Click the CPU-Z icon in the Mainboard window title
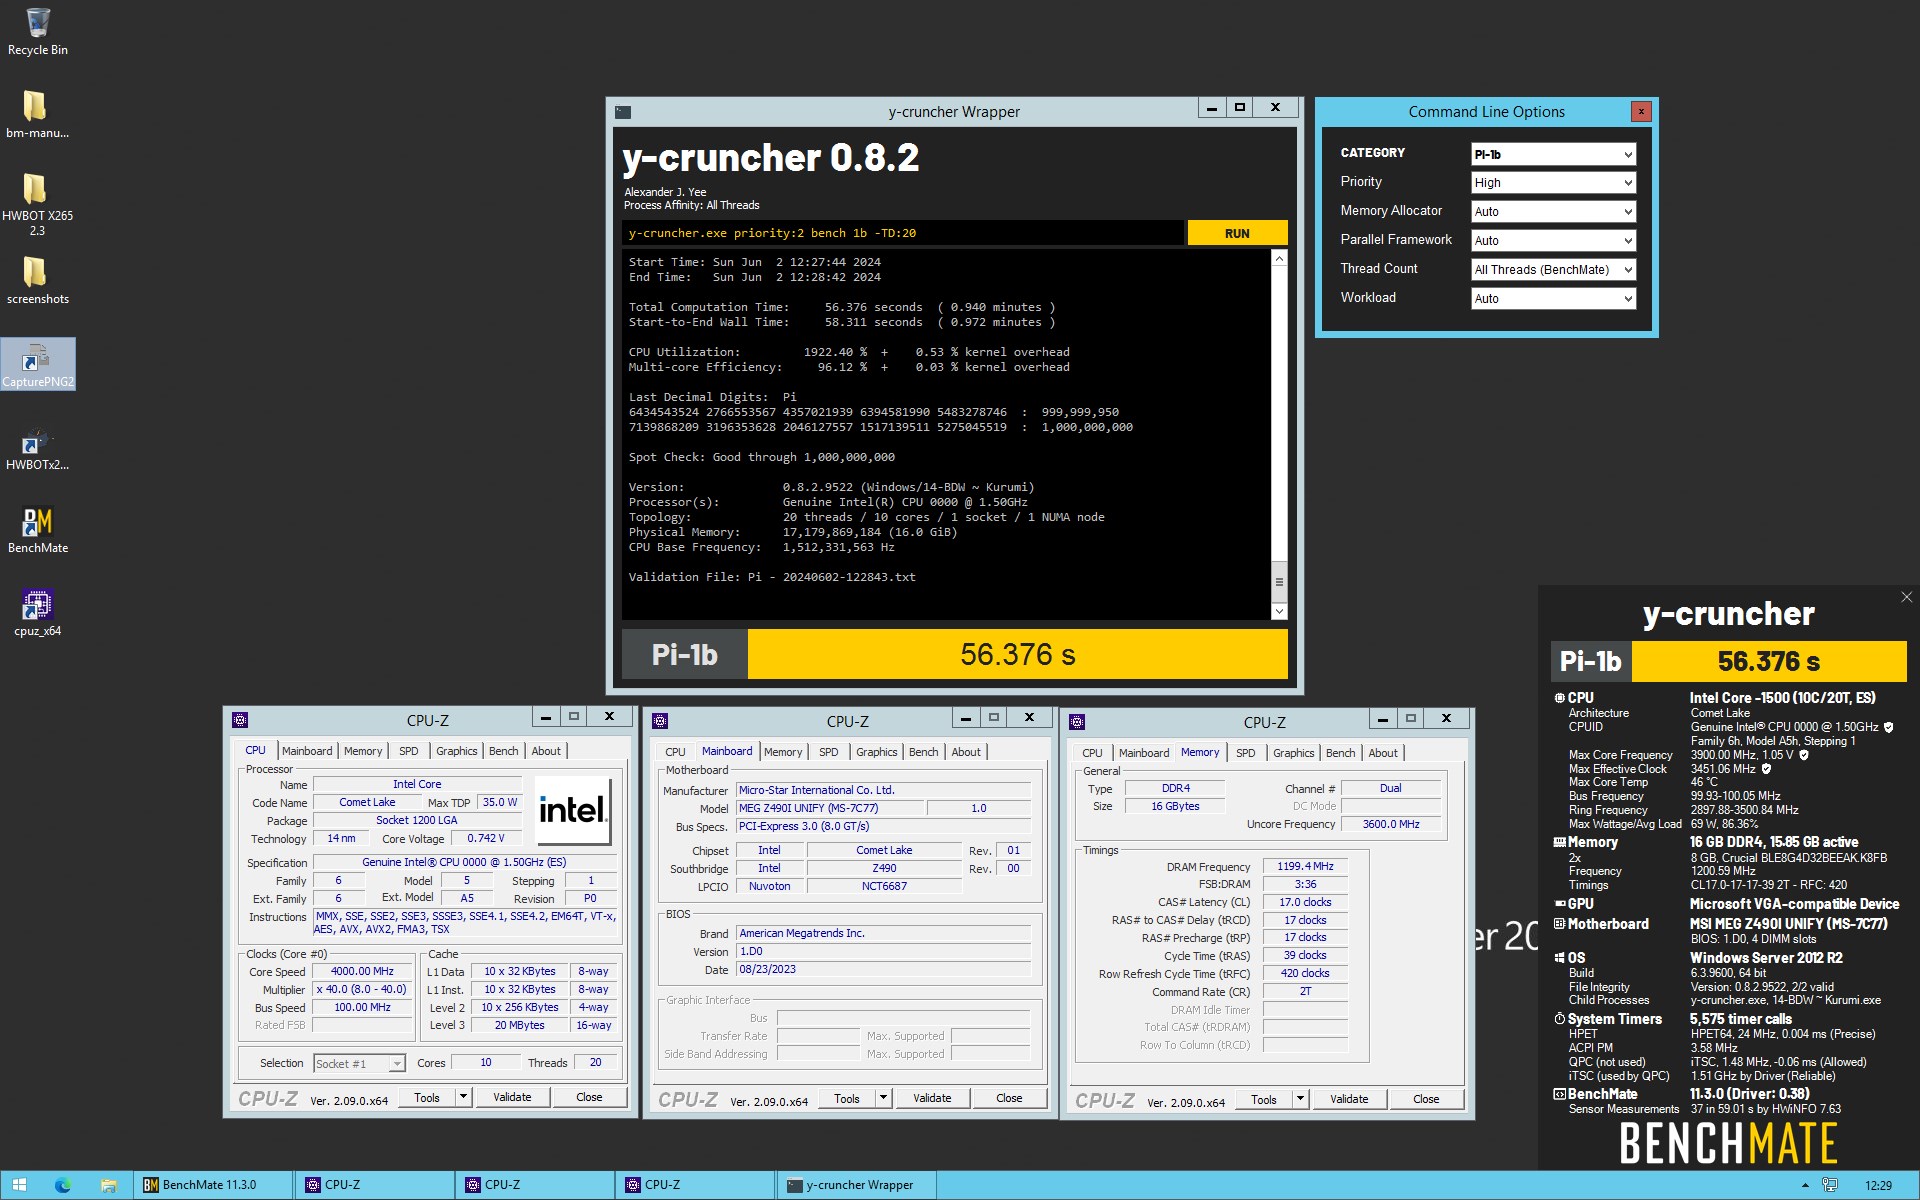1920x1200 pixels. tap(660, 721)
